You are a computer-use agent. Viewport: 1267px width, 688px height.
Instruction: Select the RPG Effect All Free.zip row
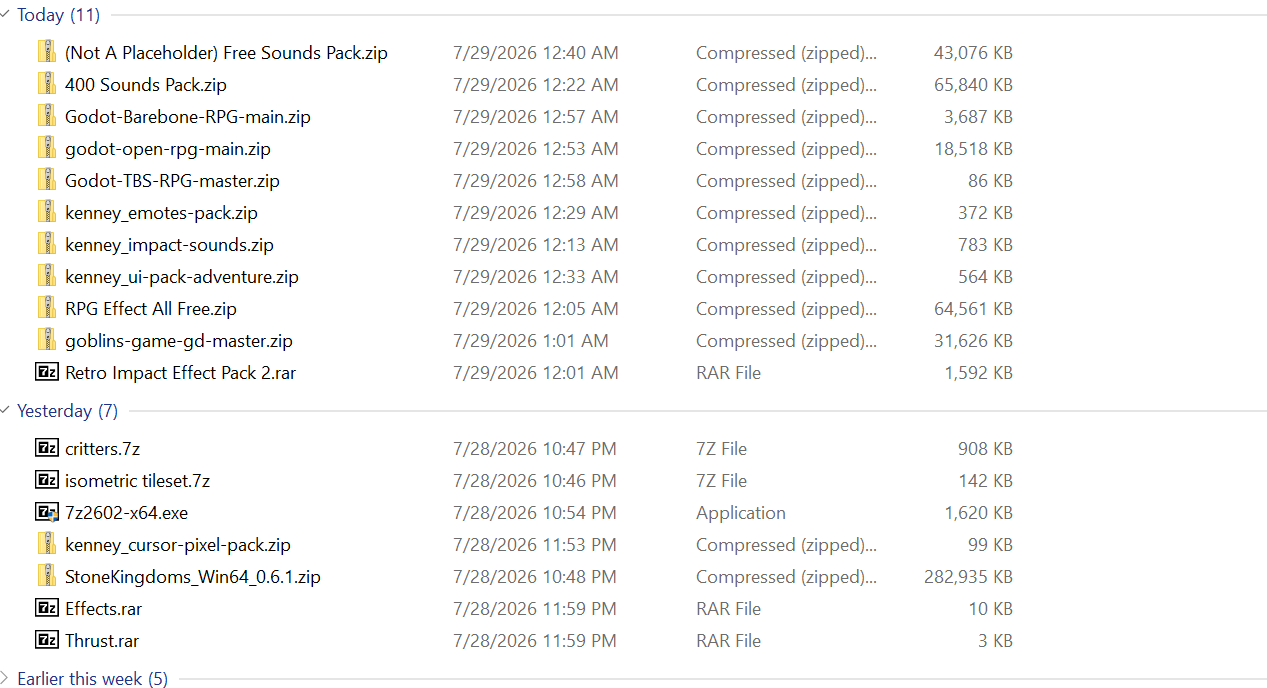[x=524, y=309]
